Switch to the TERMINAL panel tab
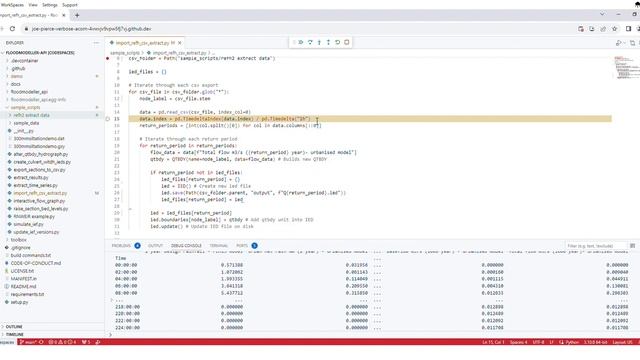640x360 pixels. [219, 246]
